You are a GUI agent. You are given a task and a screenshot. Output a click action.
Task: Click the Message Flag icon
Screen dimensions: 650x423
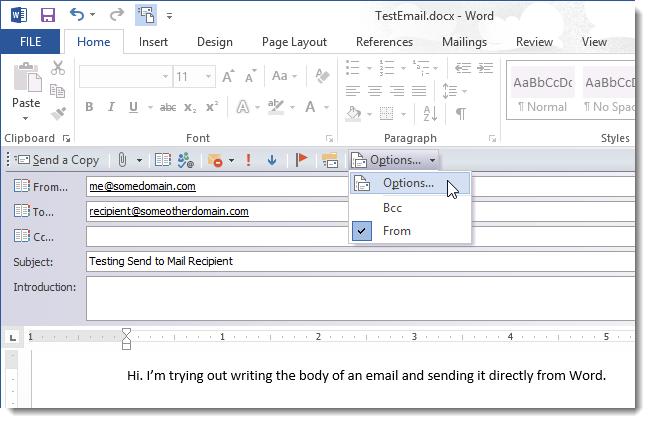coord(301,160)
